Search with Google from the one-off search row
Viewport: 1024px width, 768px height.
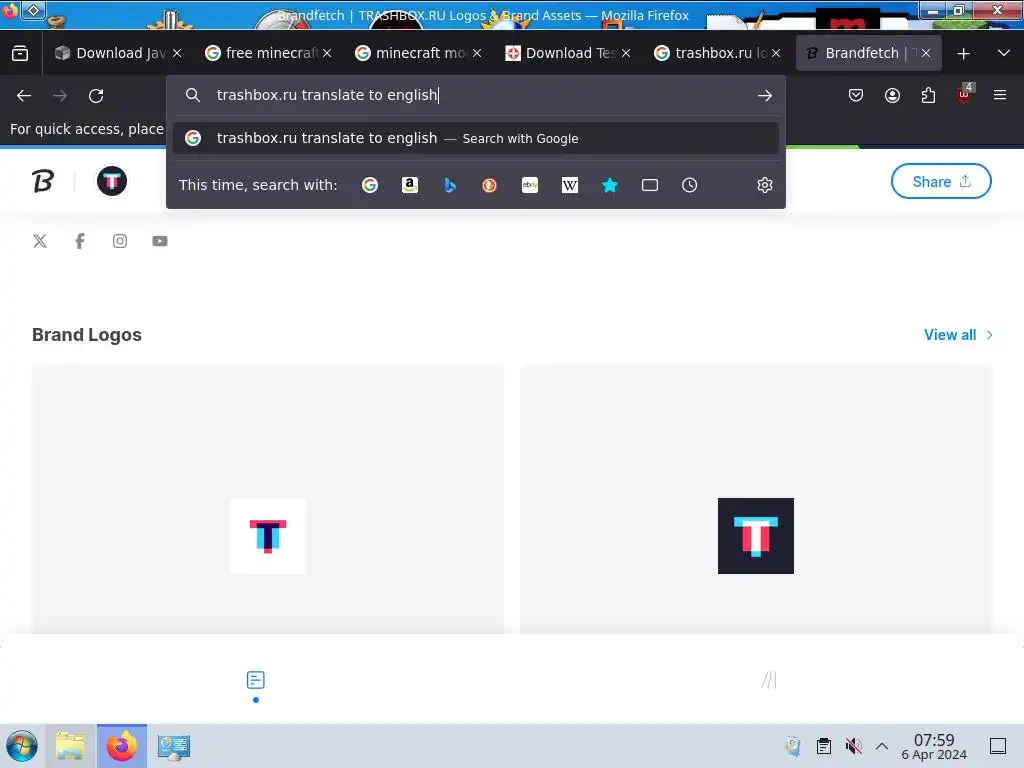(x=370, y=185)
